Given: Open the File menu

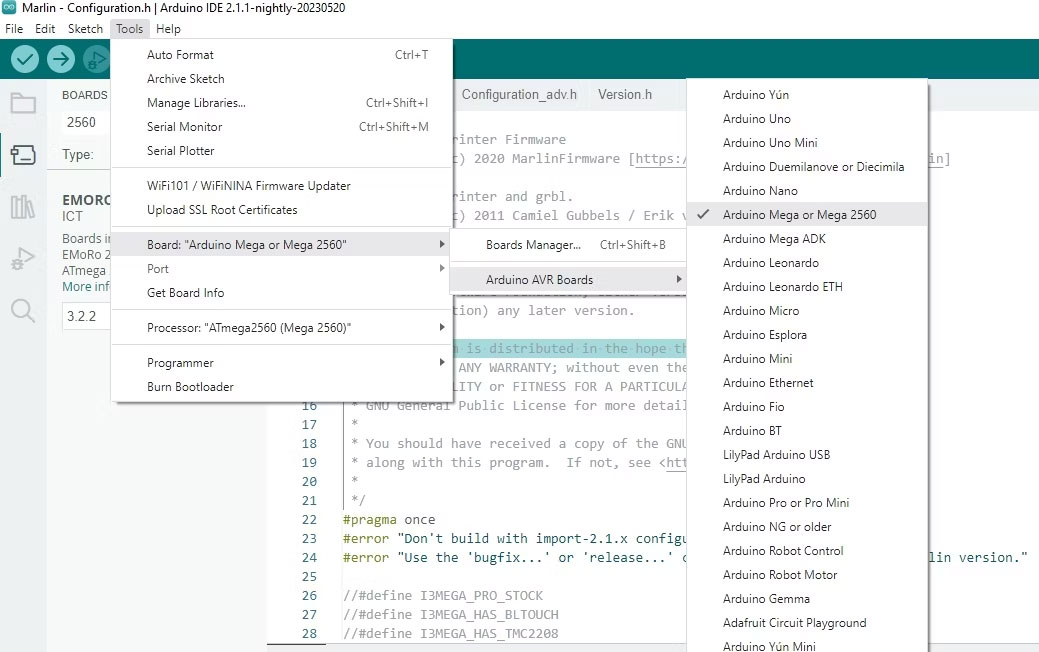Looking at the screenshot, I should pyautogui.click(x=14, y=28).
